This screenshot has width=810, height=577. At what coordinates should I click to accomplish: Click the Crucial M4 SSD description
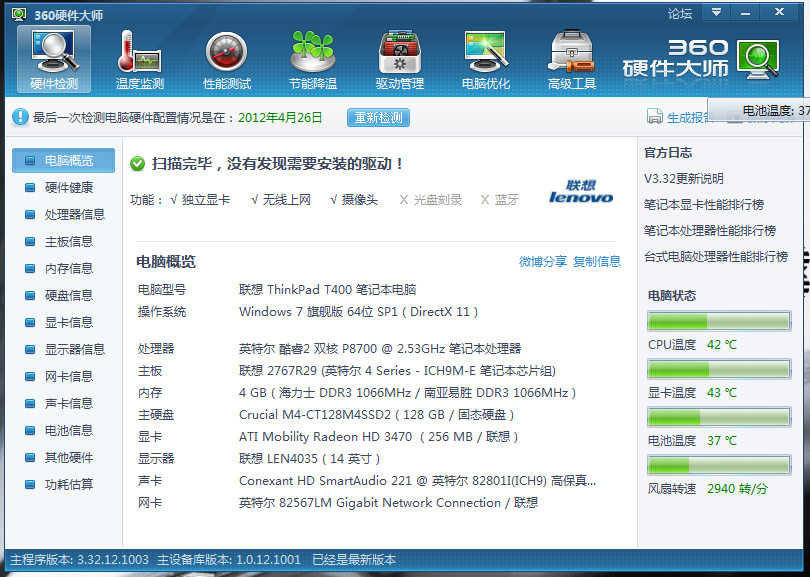(377, 415)
